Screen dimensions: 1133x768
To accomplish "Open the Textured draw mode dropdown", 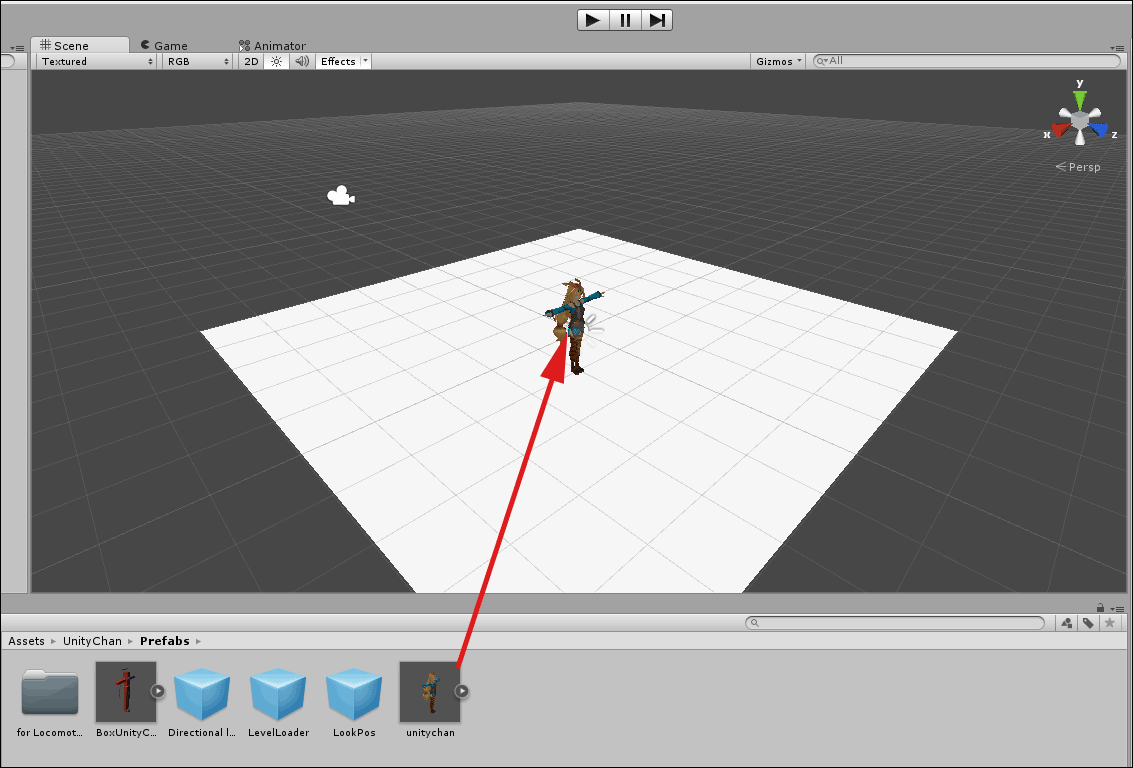I will click(97, 61).
